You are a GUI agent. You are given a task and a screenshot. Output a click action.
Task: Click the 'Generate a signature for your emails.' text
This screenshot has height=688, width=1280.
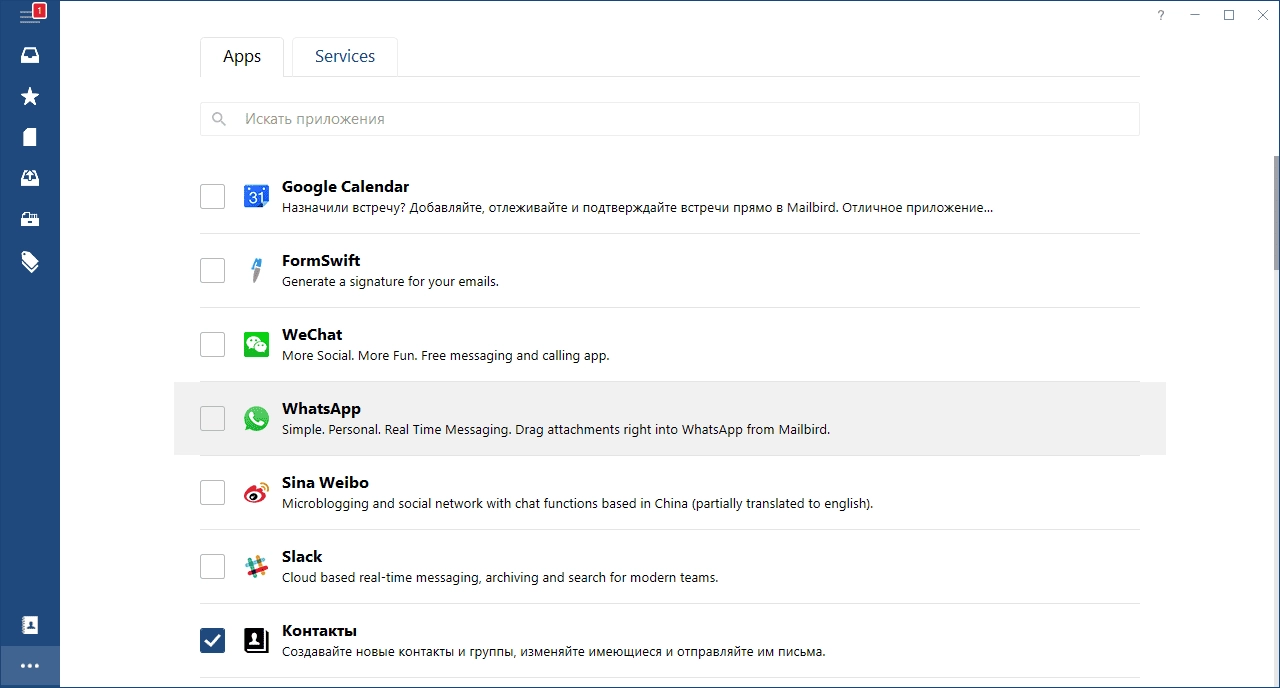(390, 282)
